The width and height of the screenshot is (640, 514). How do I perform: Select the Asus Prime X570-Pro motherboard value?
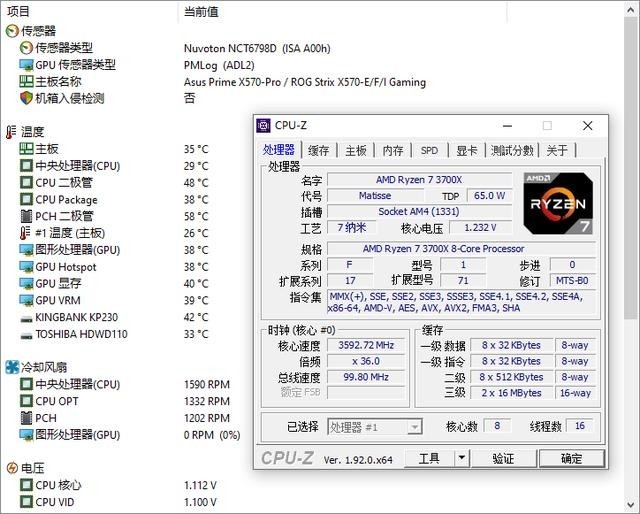[x=304, y=82]
